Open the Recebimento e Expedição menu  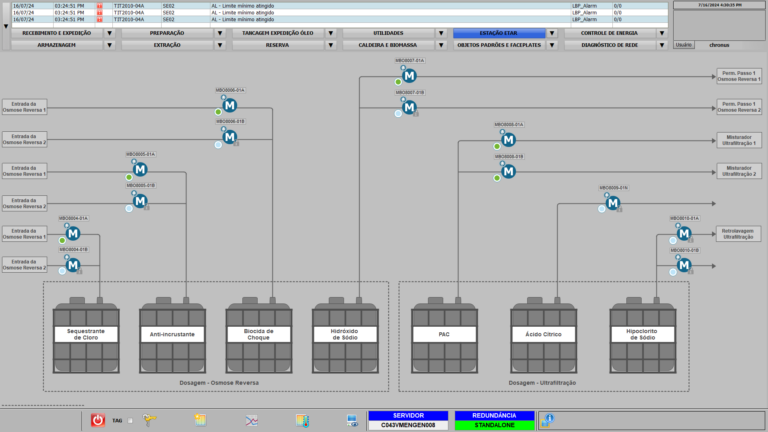(57, 33)
